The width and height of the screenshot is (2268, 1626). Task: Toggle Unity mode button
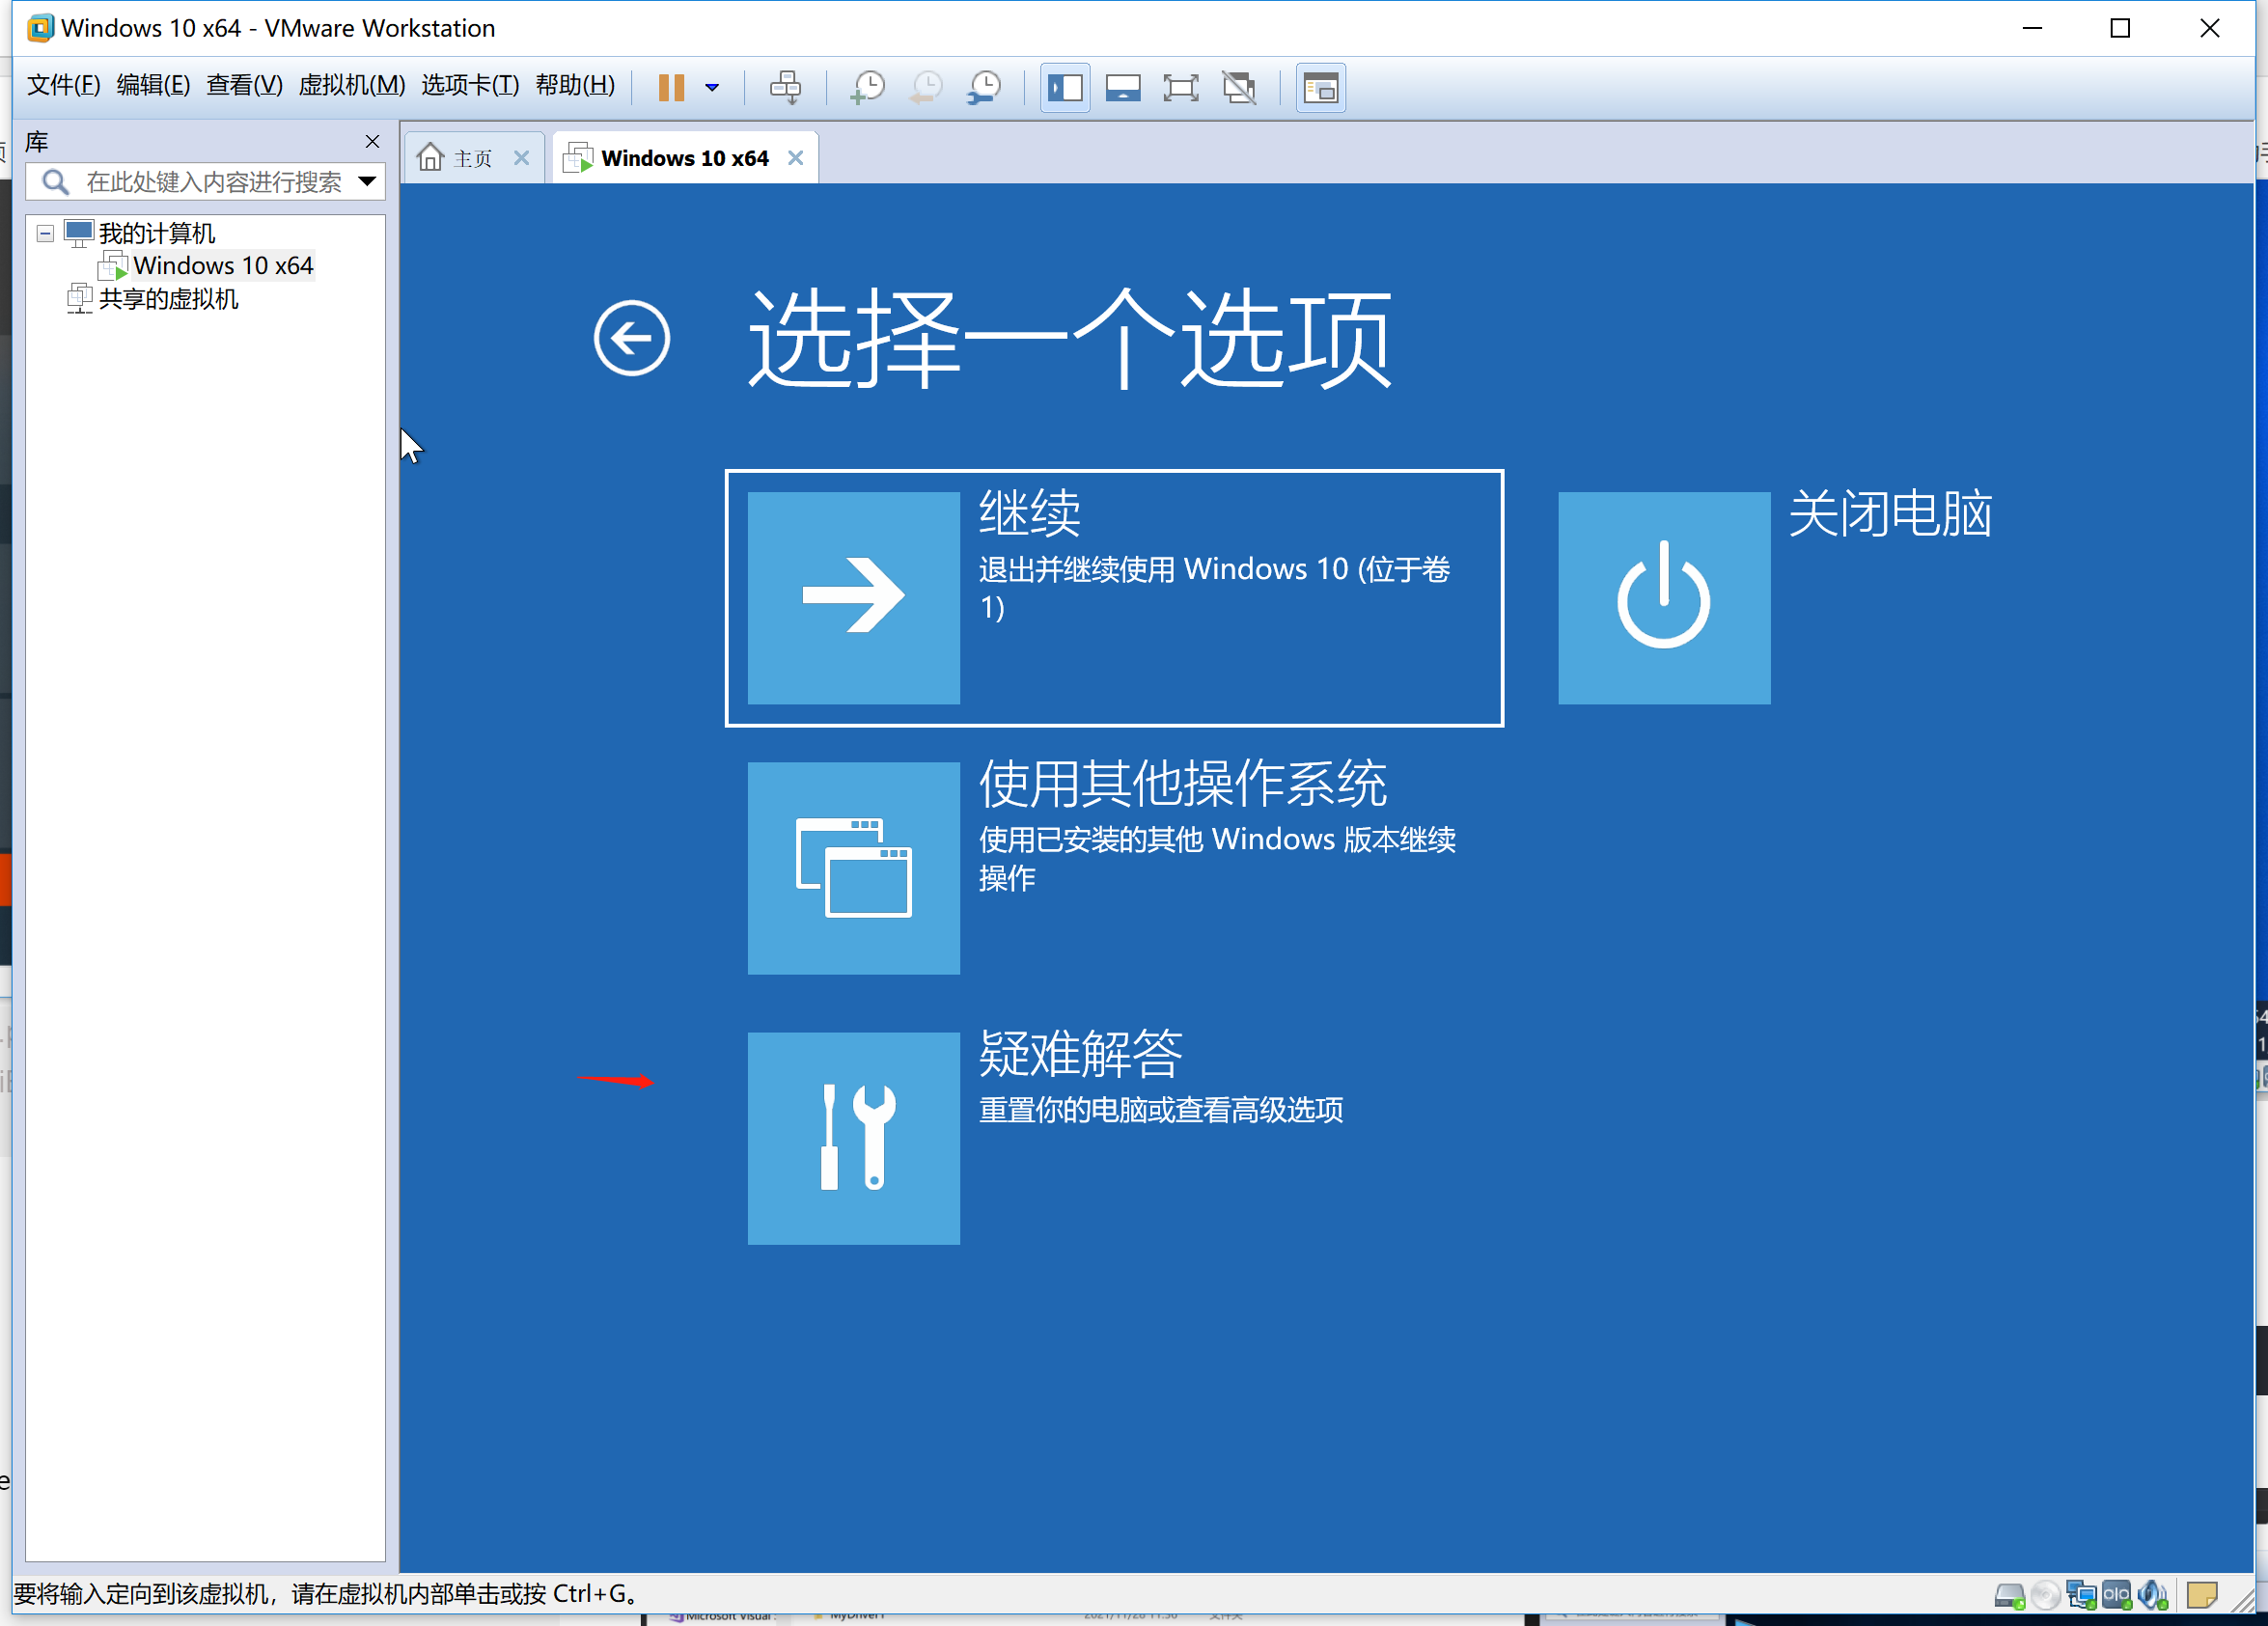[x=1240, y=88]
